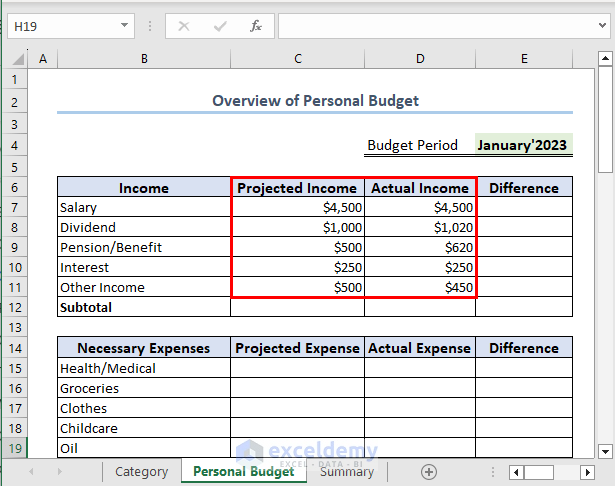The width and height of the screenshot is (615, 486).
Task: Click the vertical scrollbar up arrow
Action: coord(605,58)
